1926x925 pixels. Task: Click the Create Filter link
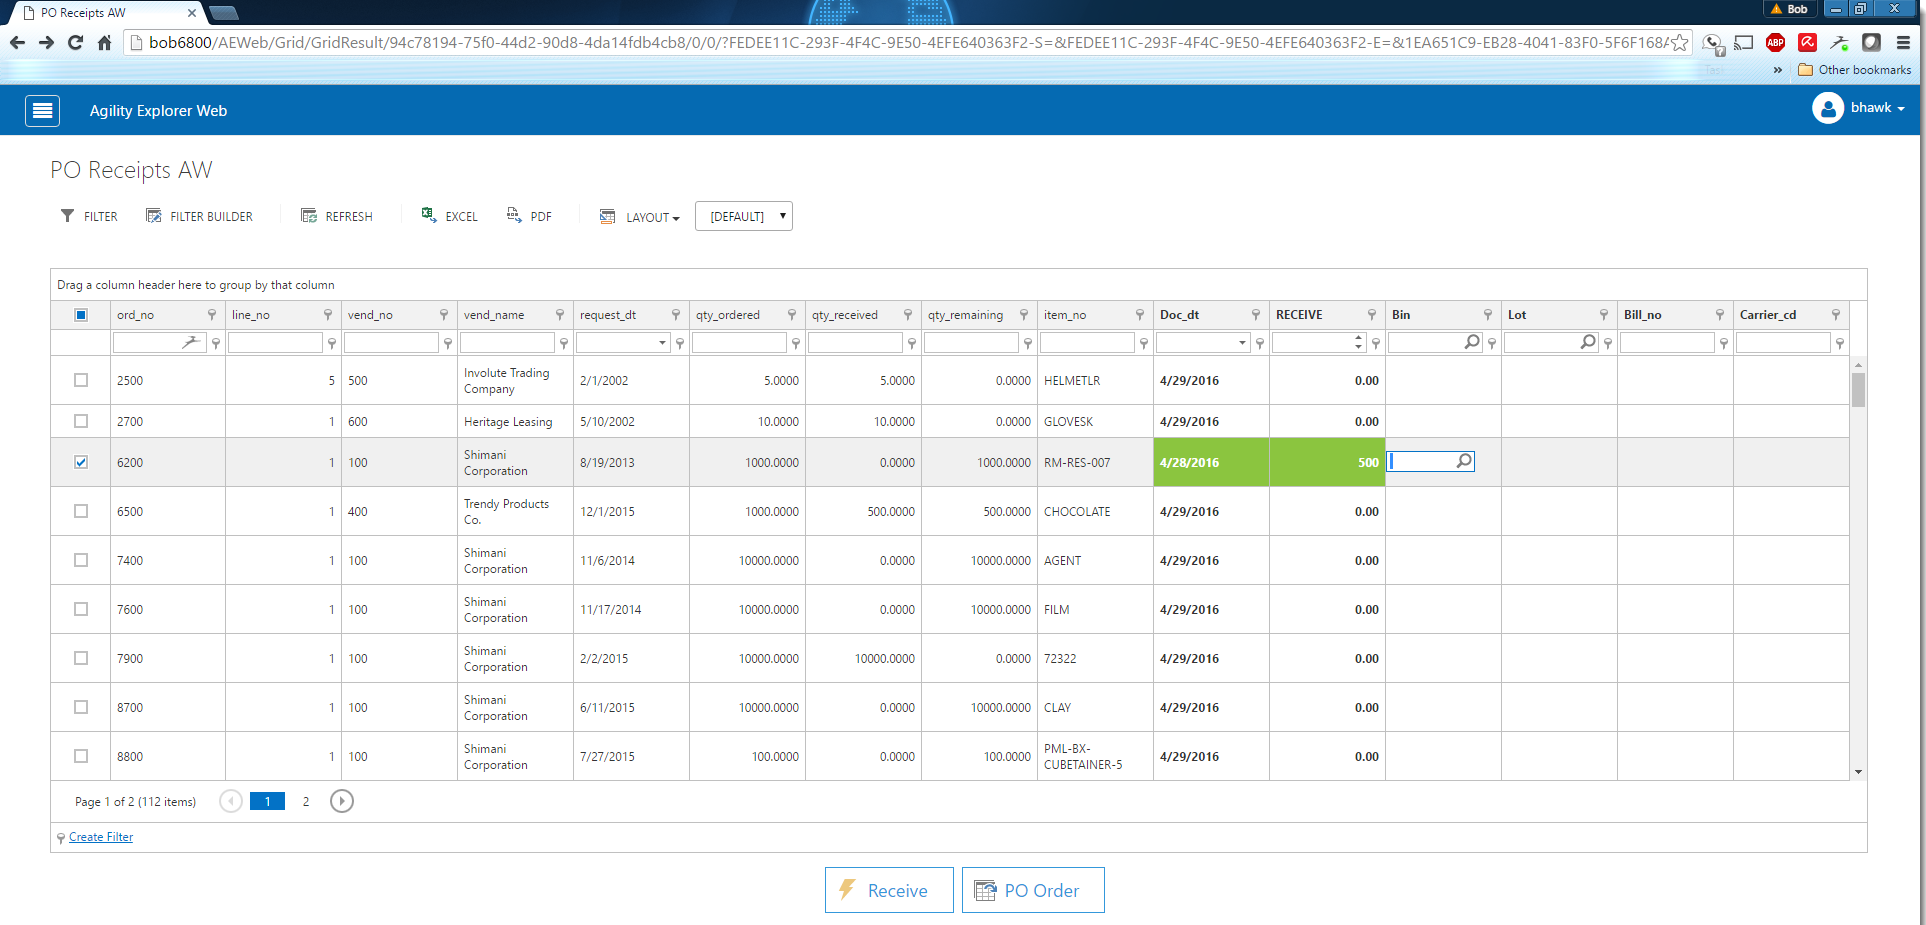[x=101, y=837]
